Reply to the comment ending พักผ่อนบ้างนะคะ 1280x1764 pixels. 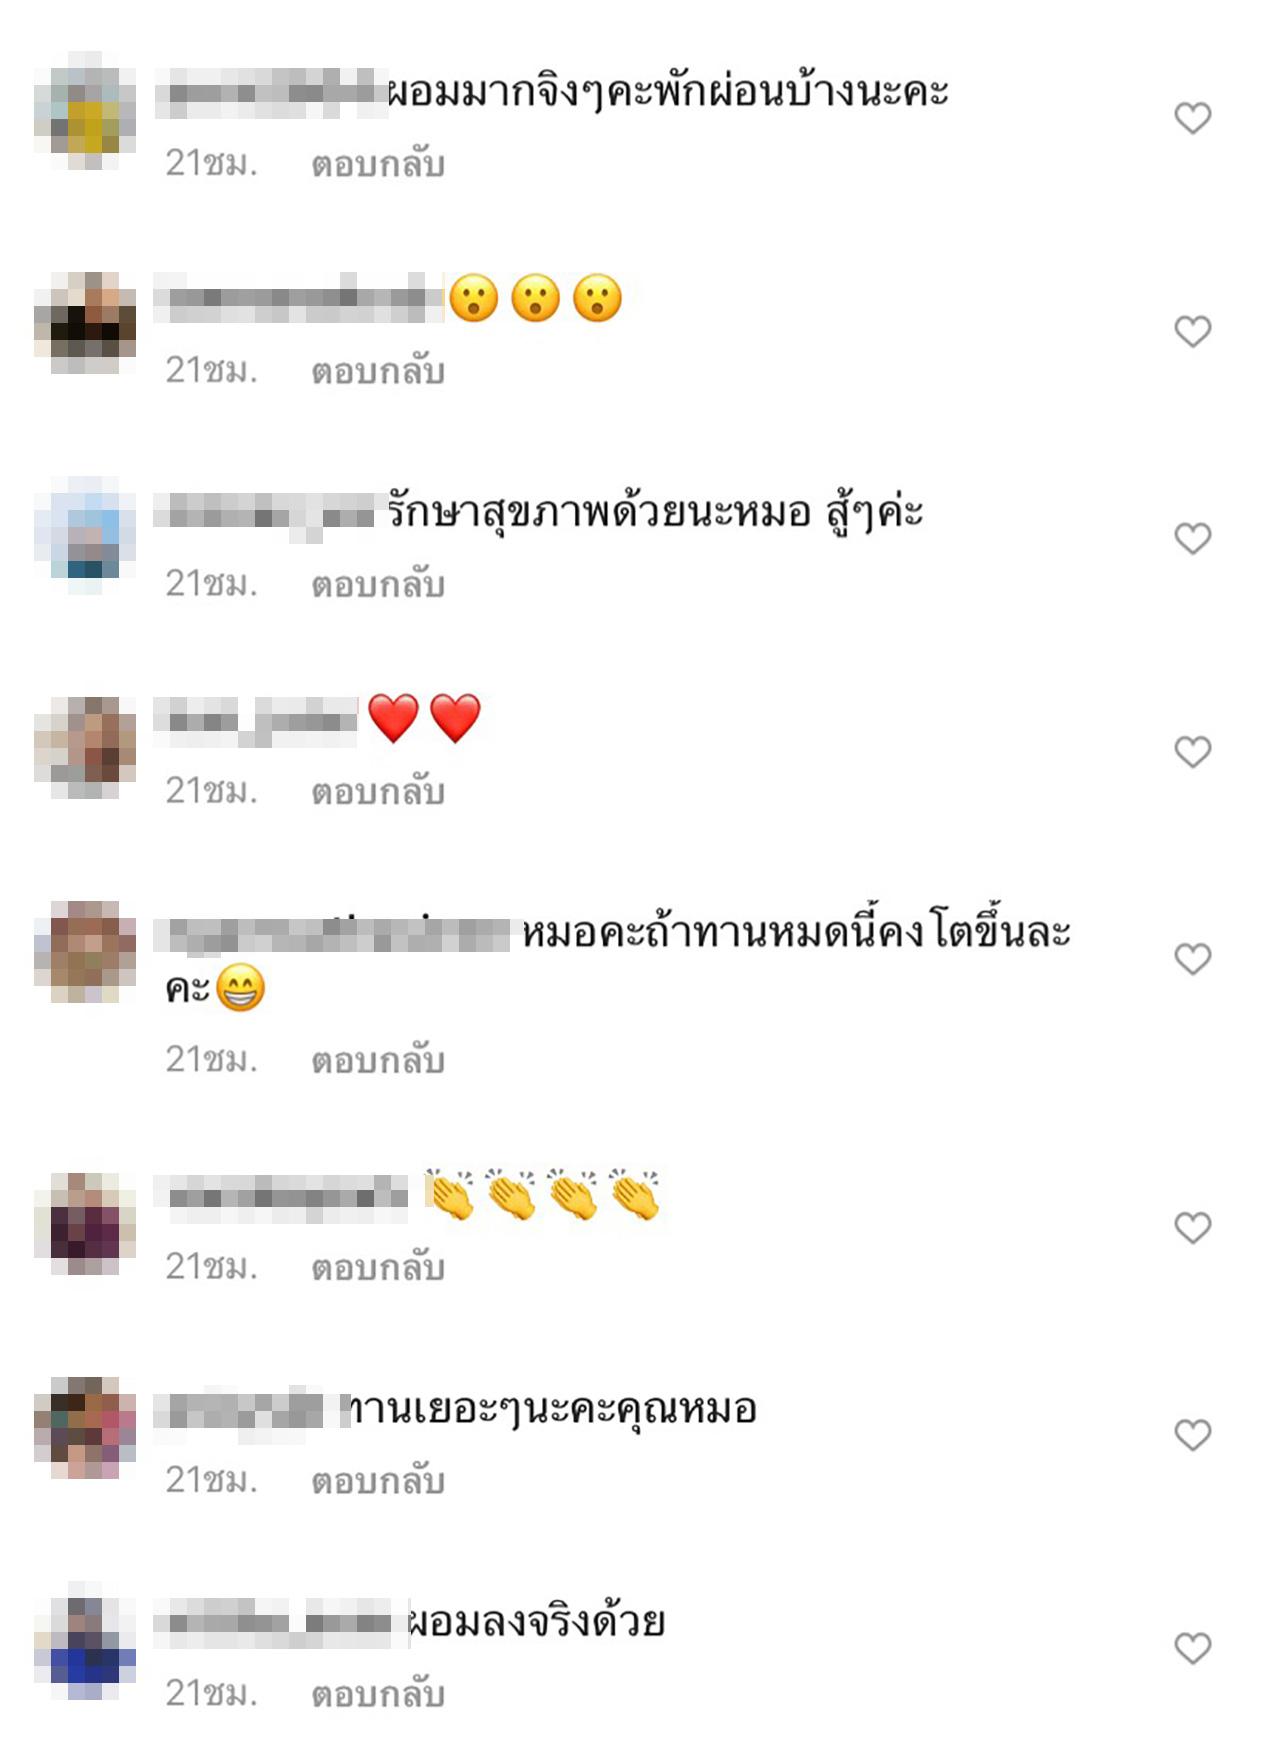[378, 163]
